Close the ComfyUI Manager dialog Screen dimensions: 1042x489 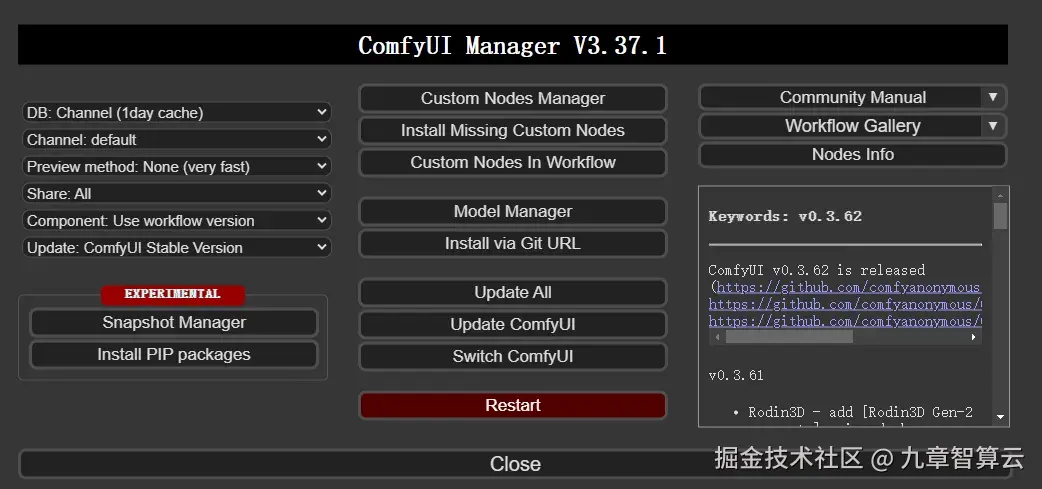pyautogui.click(x=515, y=464)
